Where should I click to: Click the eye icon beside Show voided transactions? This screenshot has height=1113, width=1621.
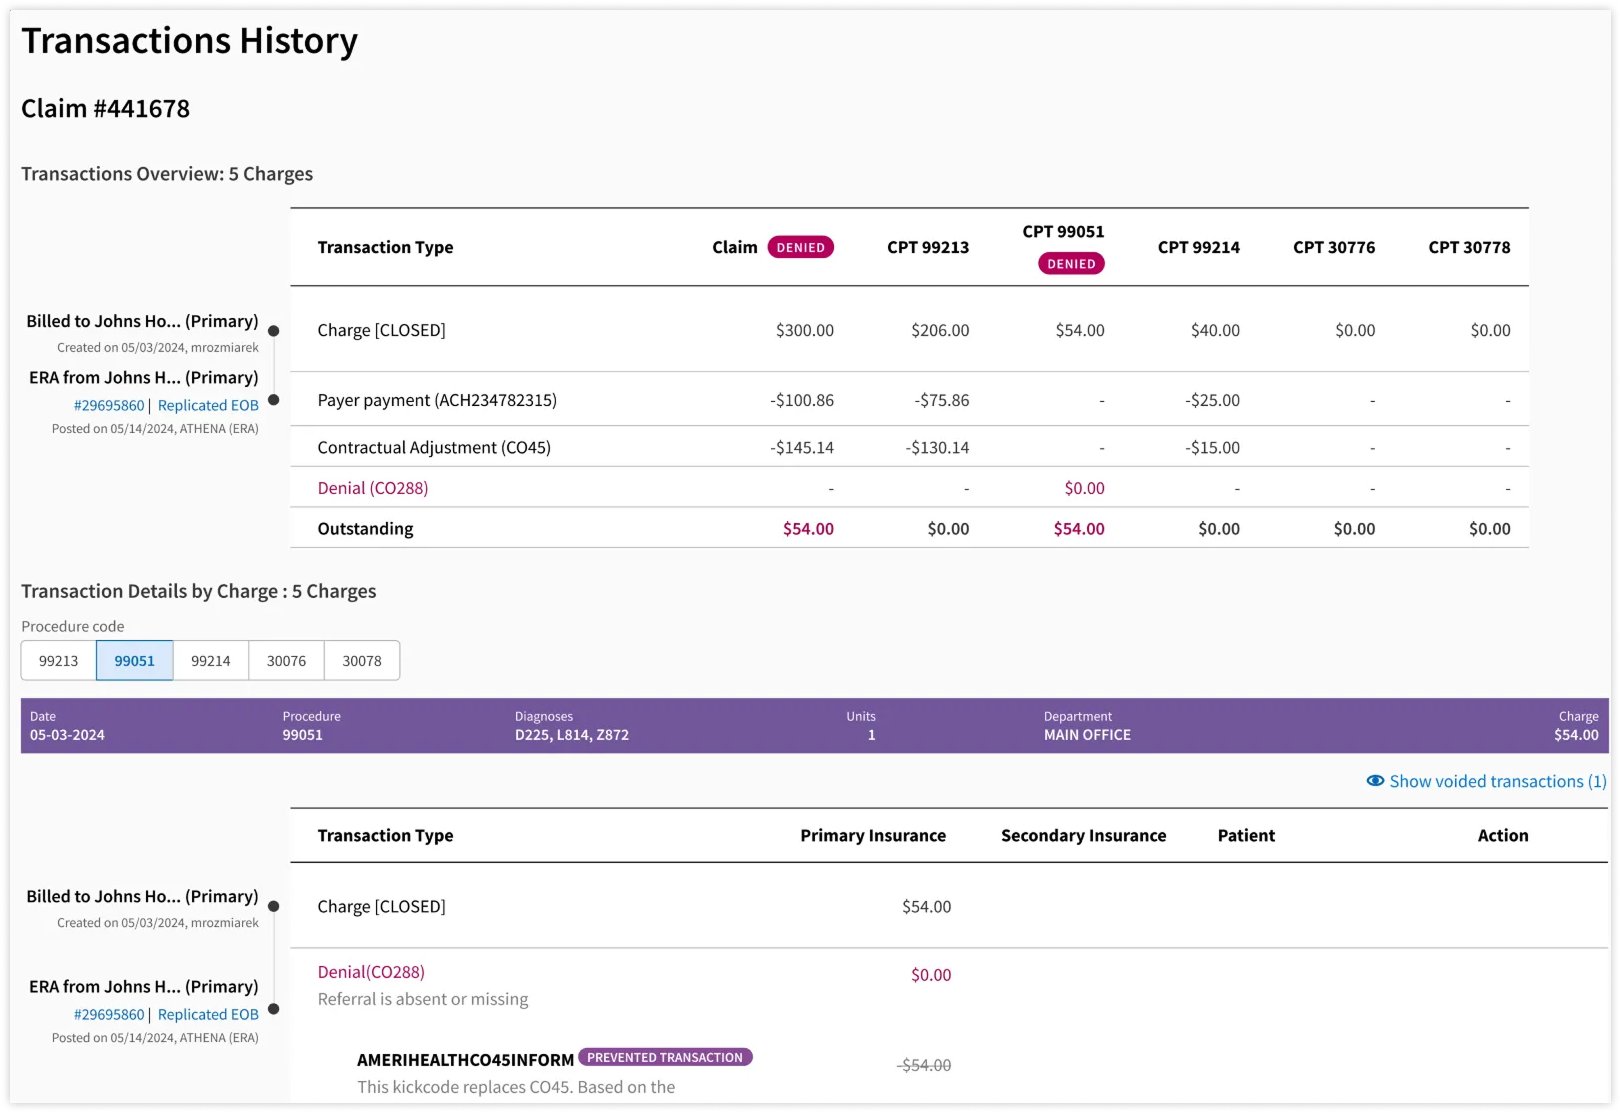pos(1375,781)
